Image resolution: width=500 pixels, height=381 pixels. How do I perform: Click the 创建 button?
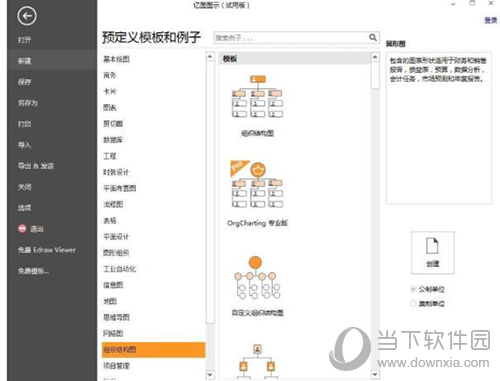click(433, 253)
